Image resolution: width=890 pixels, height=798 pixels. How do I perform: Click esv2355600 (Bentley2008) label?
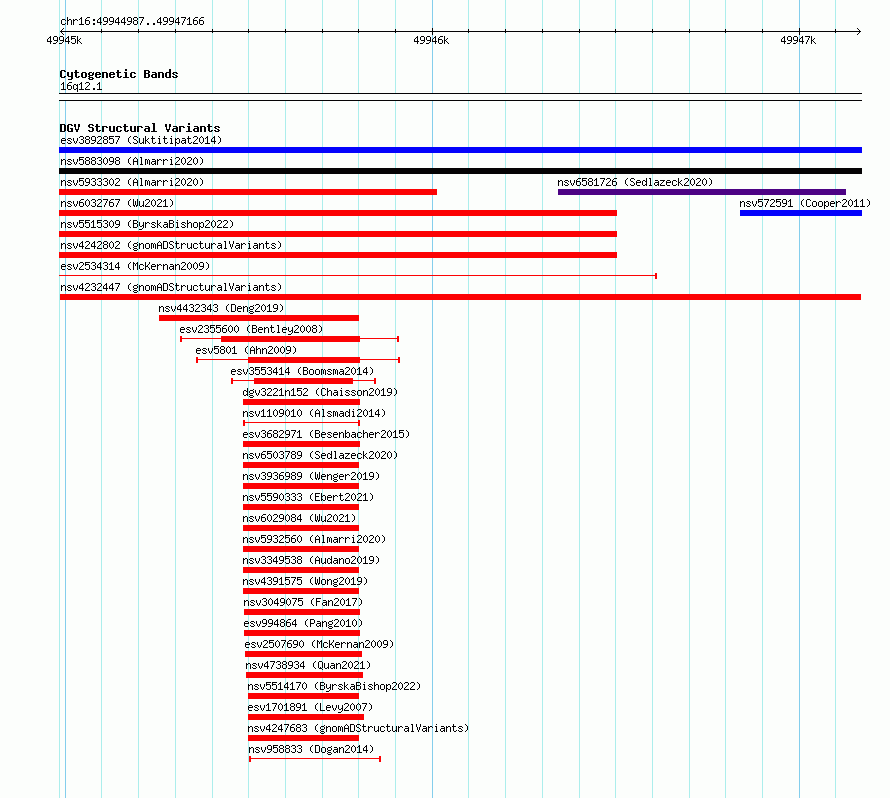tap(251, 329)
